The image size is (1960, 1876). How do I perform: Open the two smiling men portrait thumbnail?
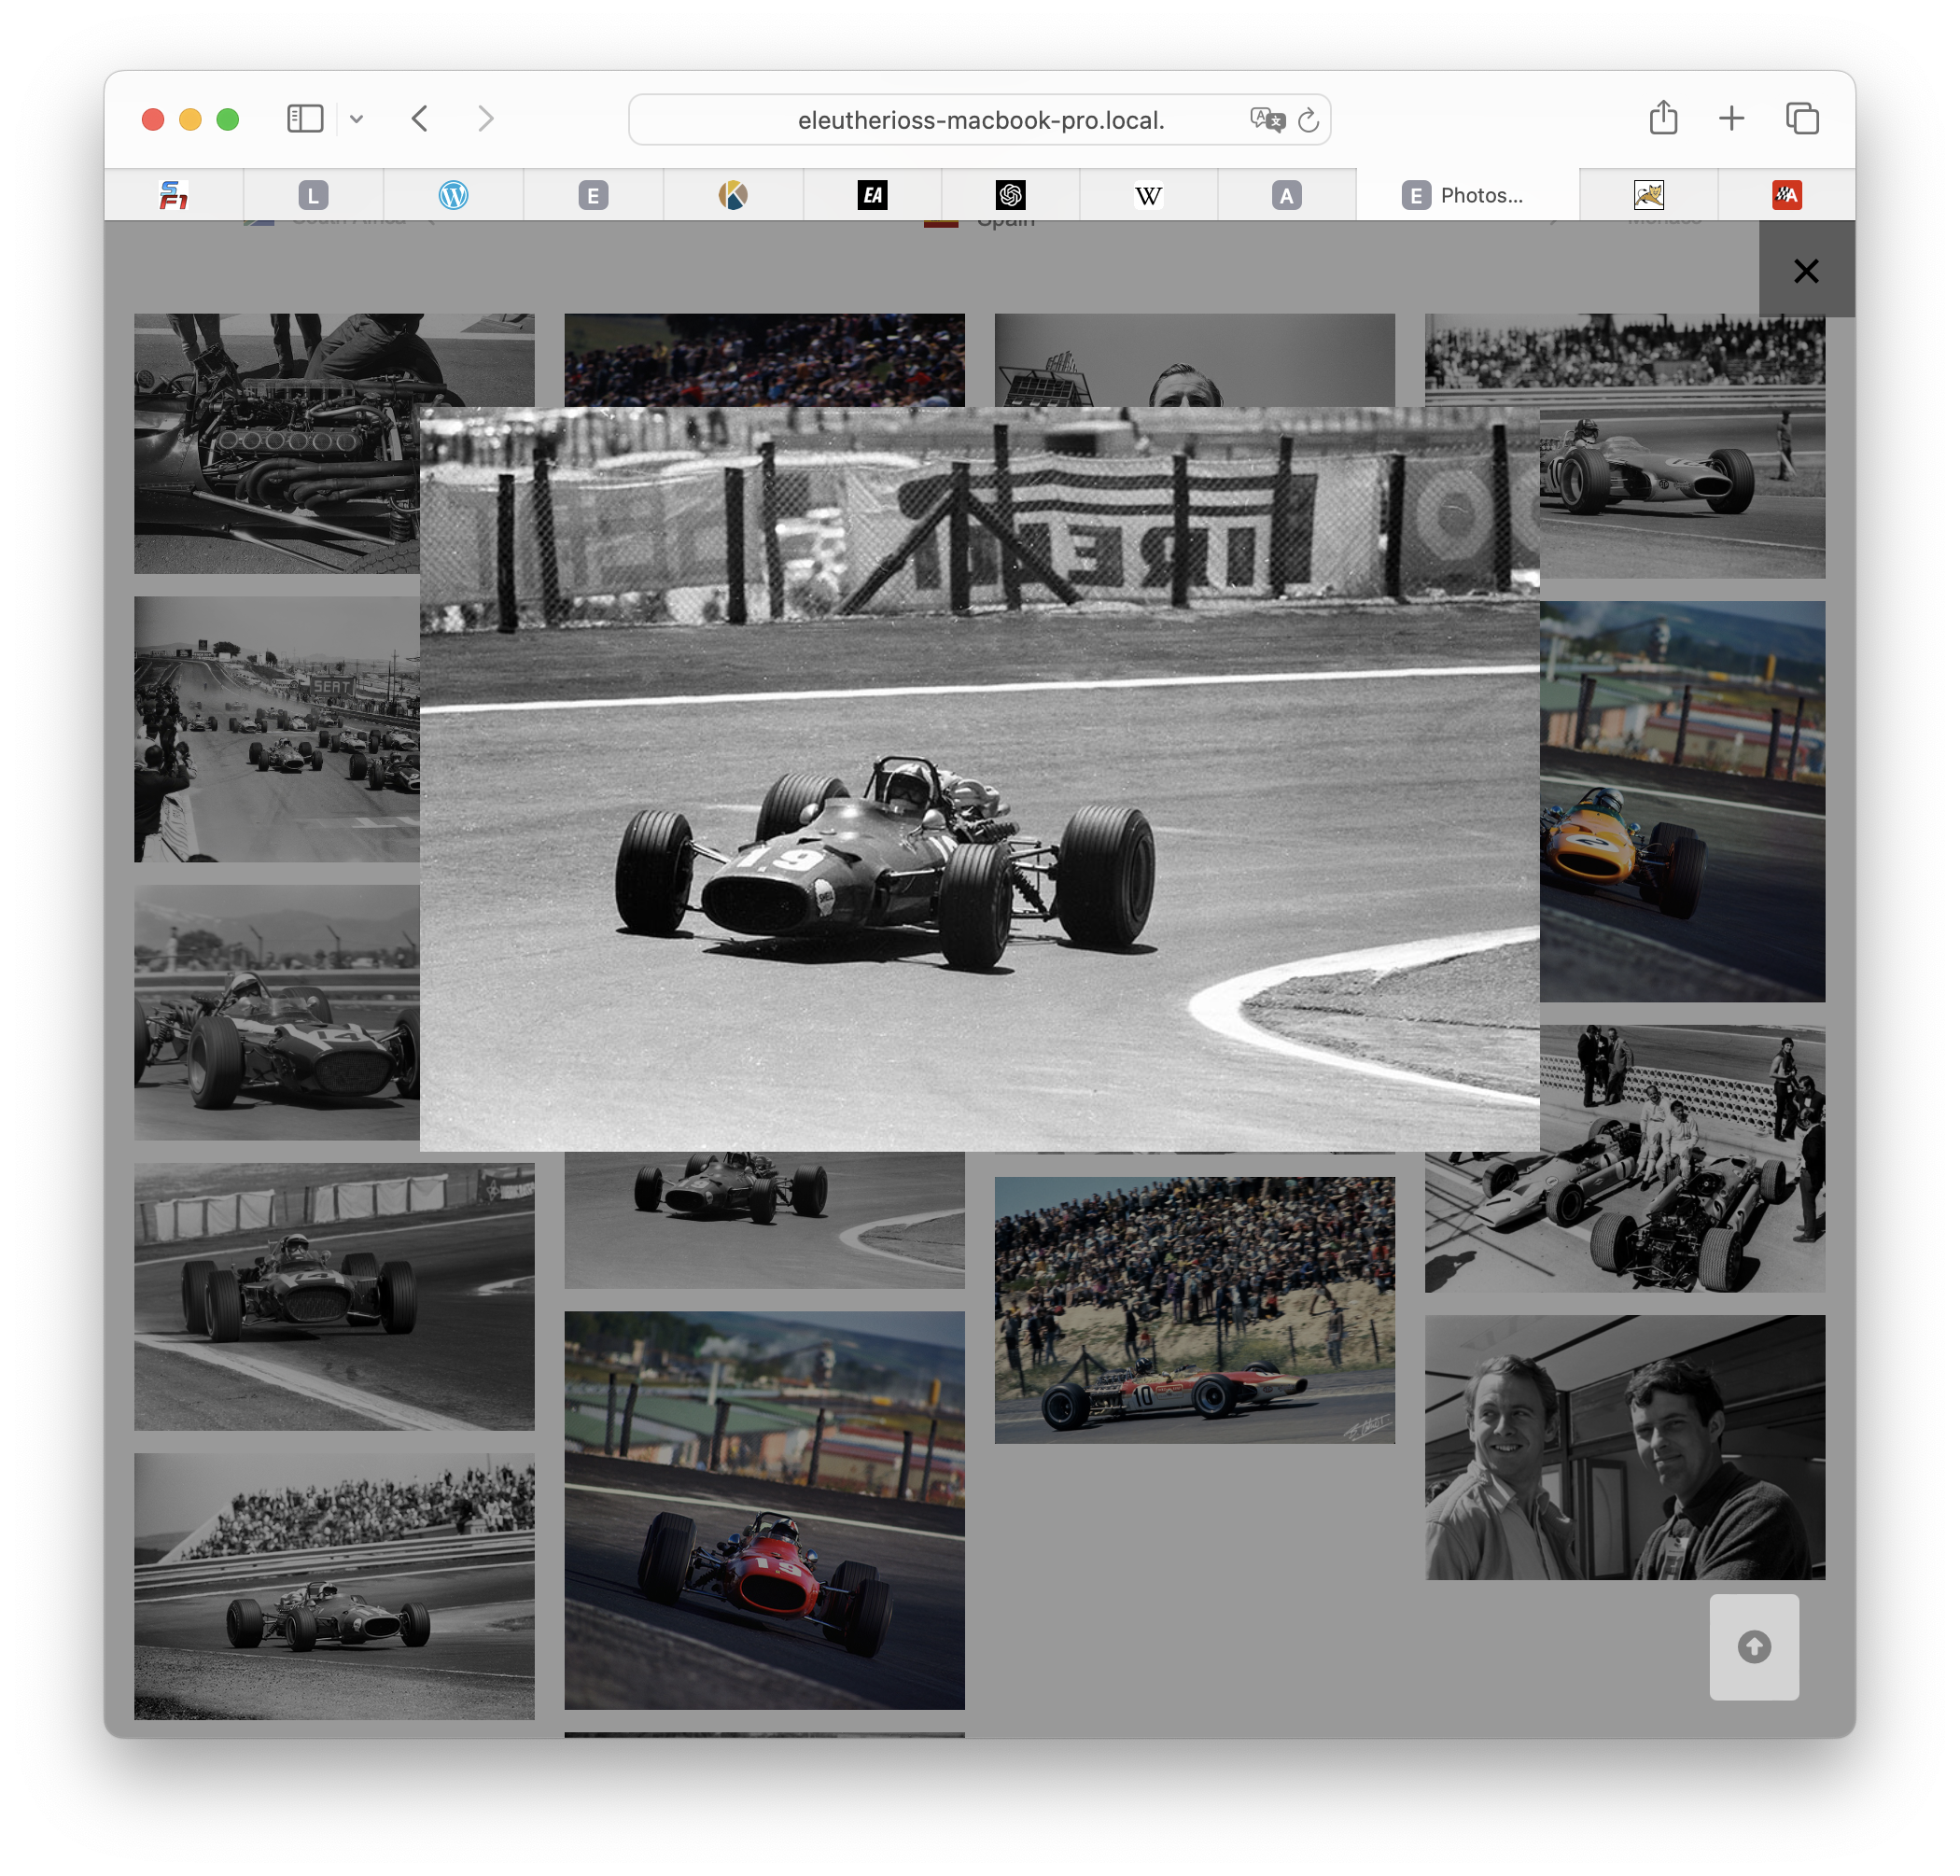click(1624, 1446)
